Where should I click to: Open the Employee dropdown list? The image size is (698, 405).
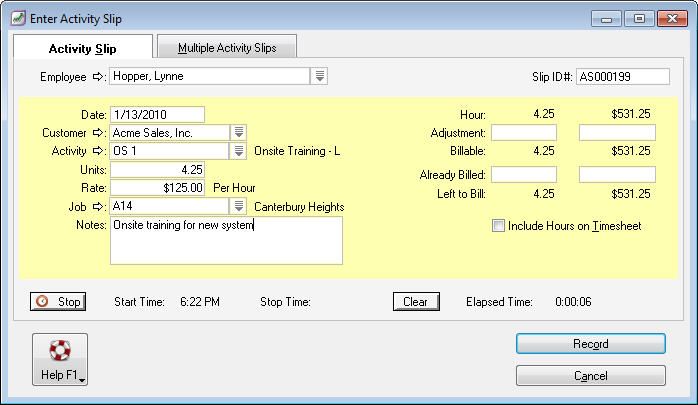pyautogui.click(x=319, y=76)
